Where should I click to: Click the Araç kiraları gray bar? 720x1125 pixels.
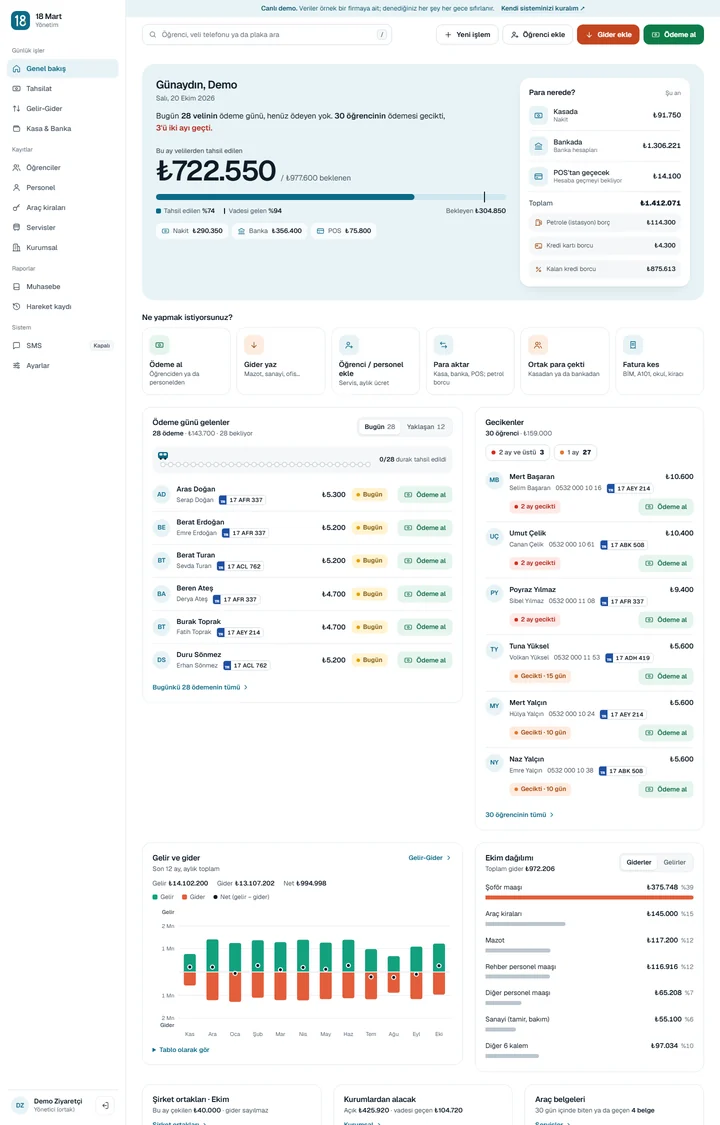[525, 924]
